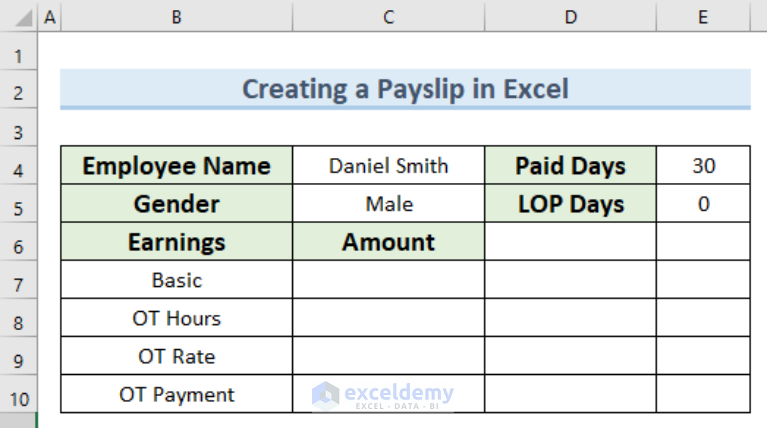
Task: Click the Employee Name cell
Action: (x=177, y=165)
